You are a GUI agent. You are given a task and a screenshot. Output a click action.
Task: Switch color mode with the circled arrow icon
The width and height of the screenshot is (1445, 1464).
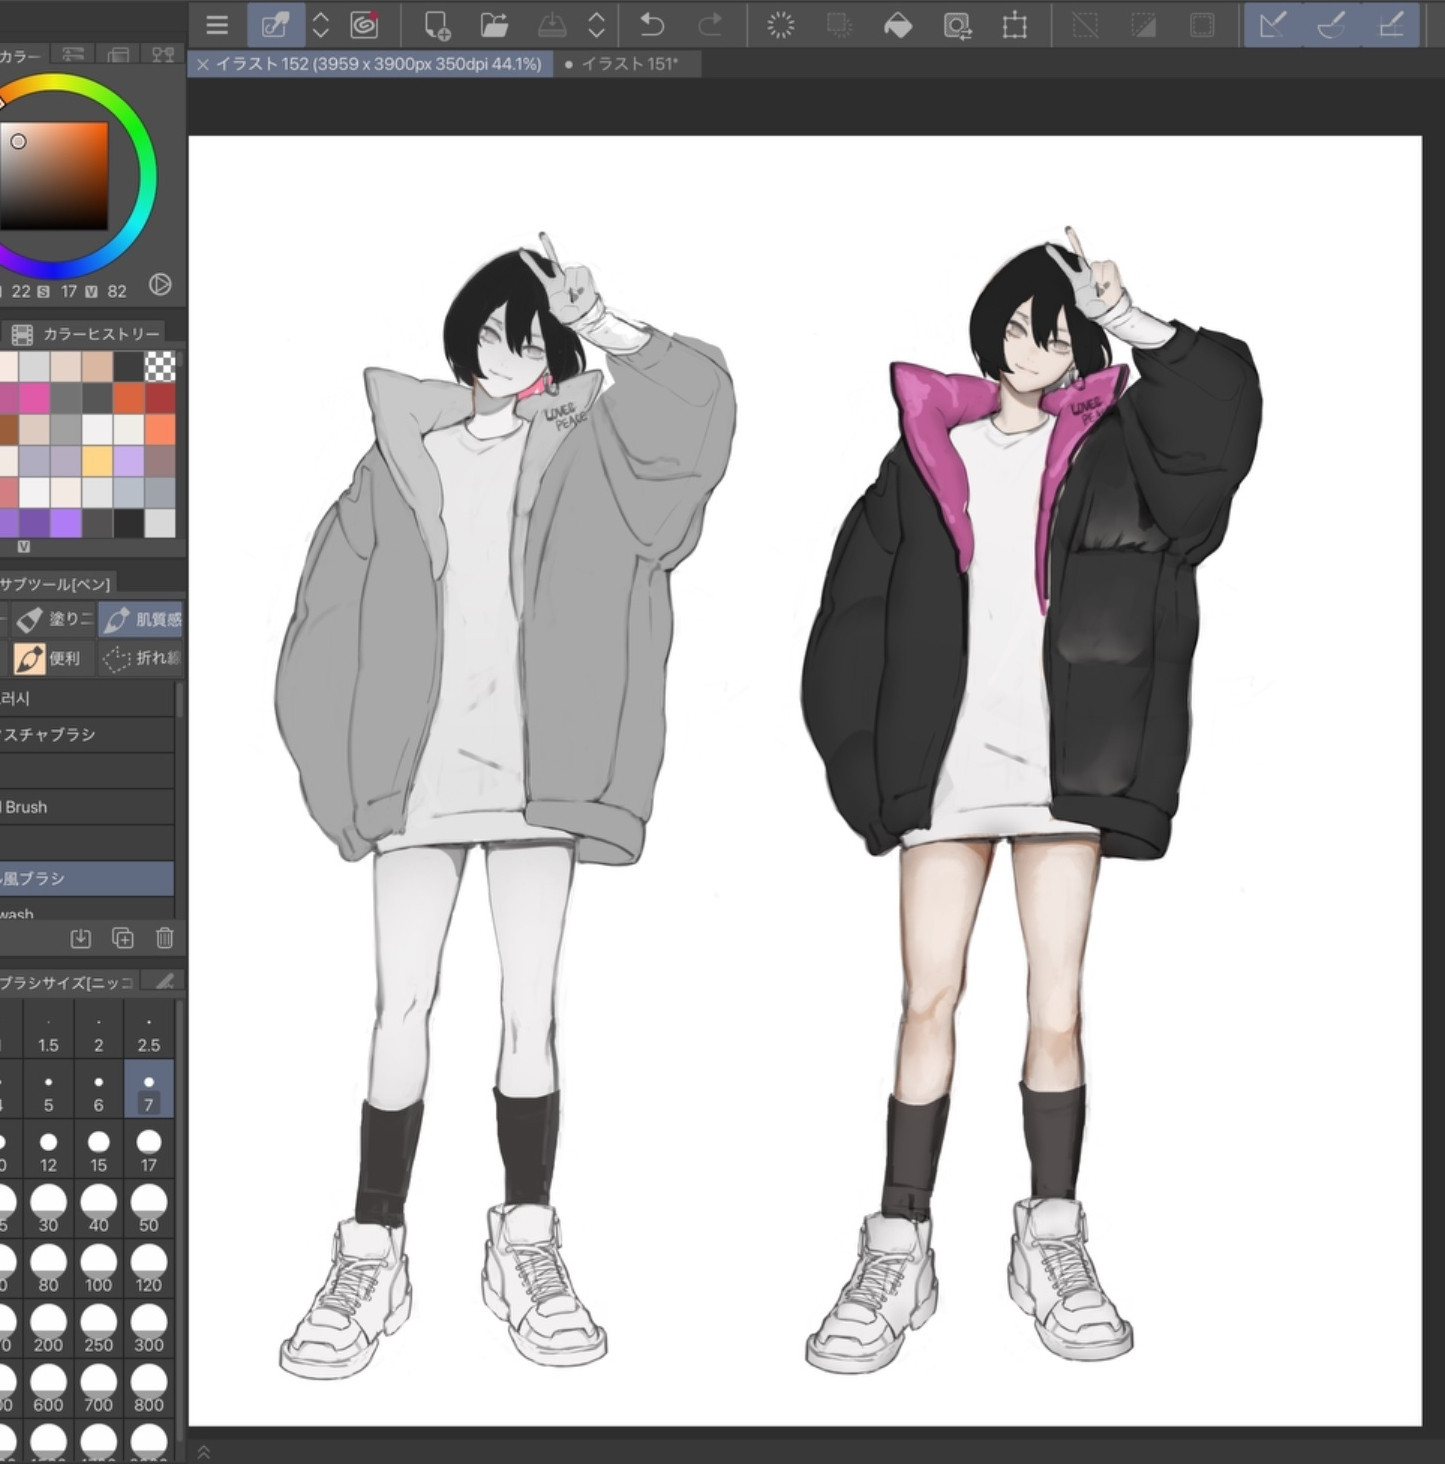point(160,285)
